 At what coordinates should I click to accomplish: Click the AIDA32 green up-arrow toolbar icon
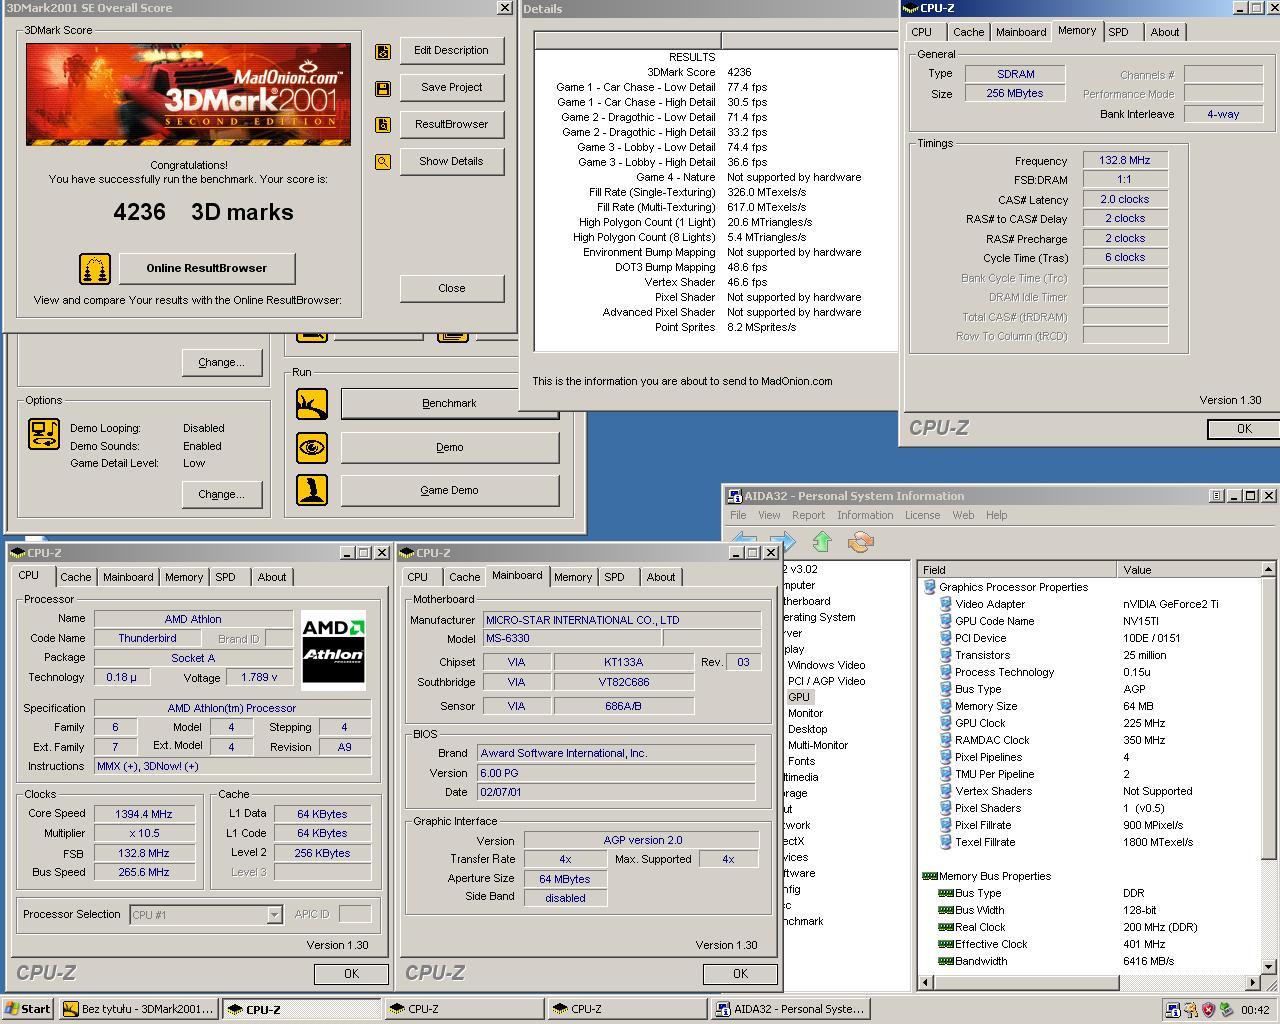click(820, 542)
